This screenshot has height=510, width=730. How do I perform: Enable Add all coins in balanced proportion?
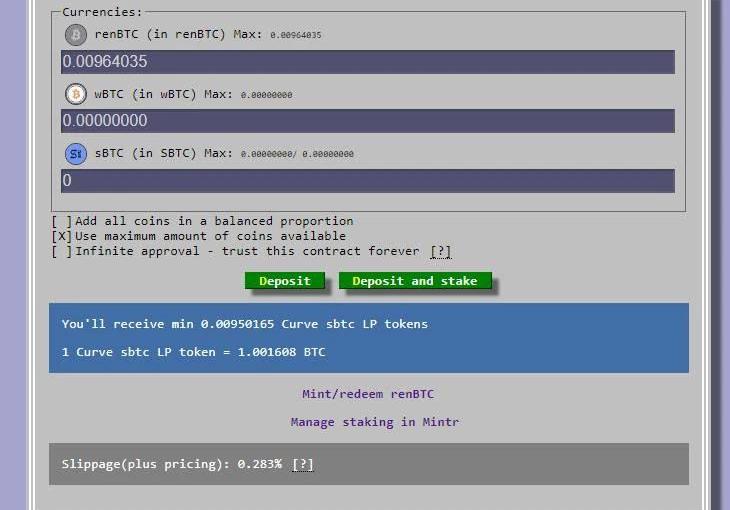coord(61,221)
